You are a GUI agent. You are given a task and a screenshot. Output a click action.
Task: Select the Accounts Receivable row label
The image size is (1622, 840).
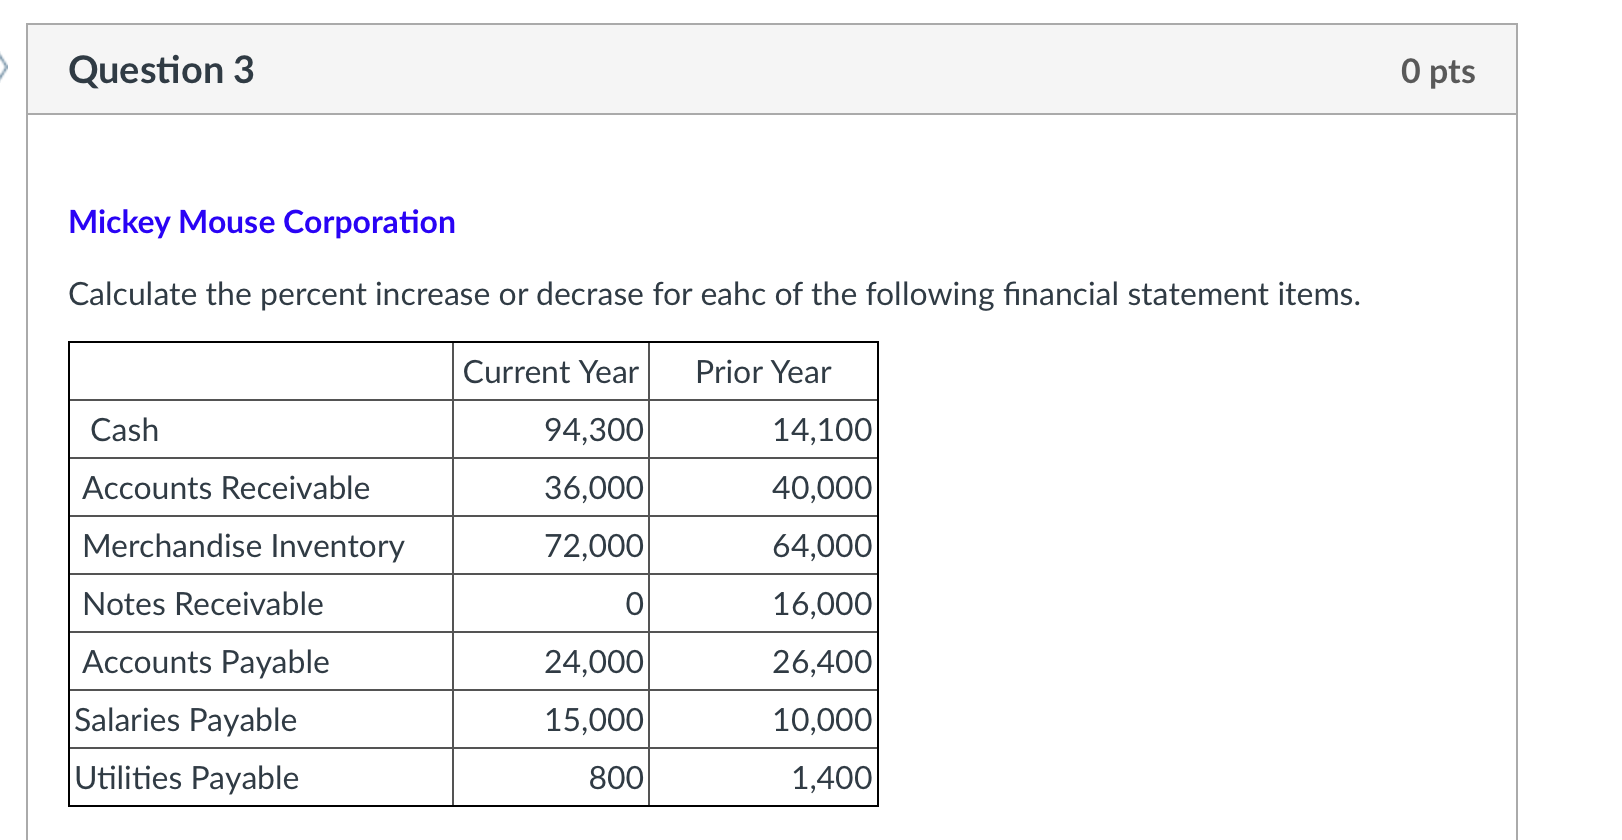click(226, 488)
